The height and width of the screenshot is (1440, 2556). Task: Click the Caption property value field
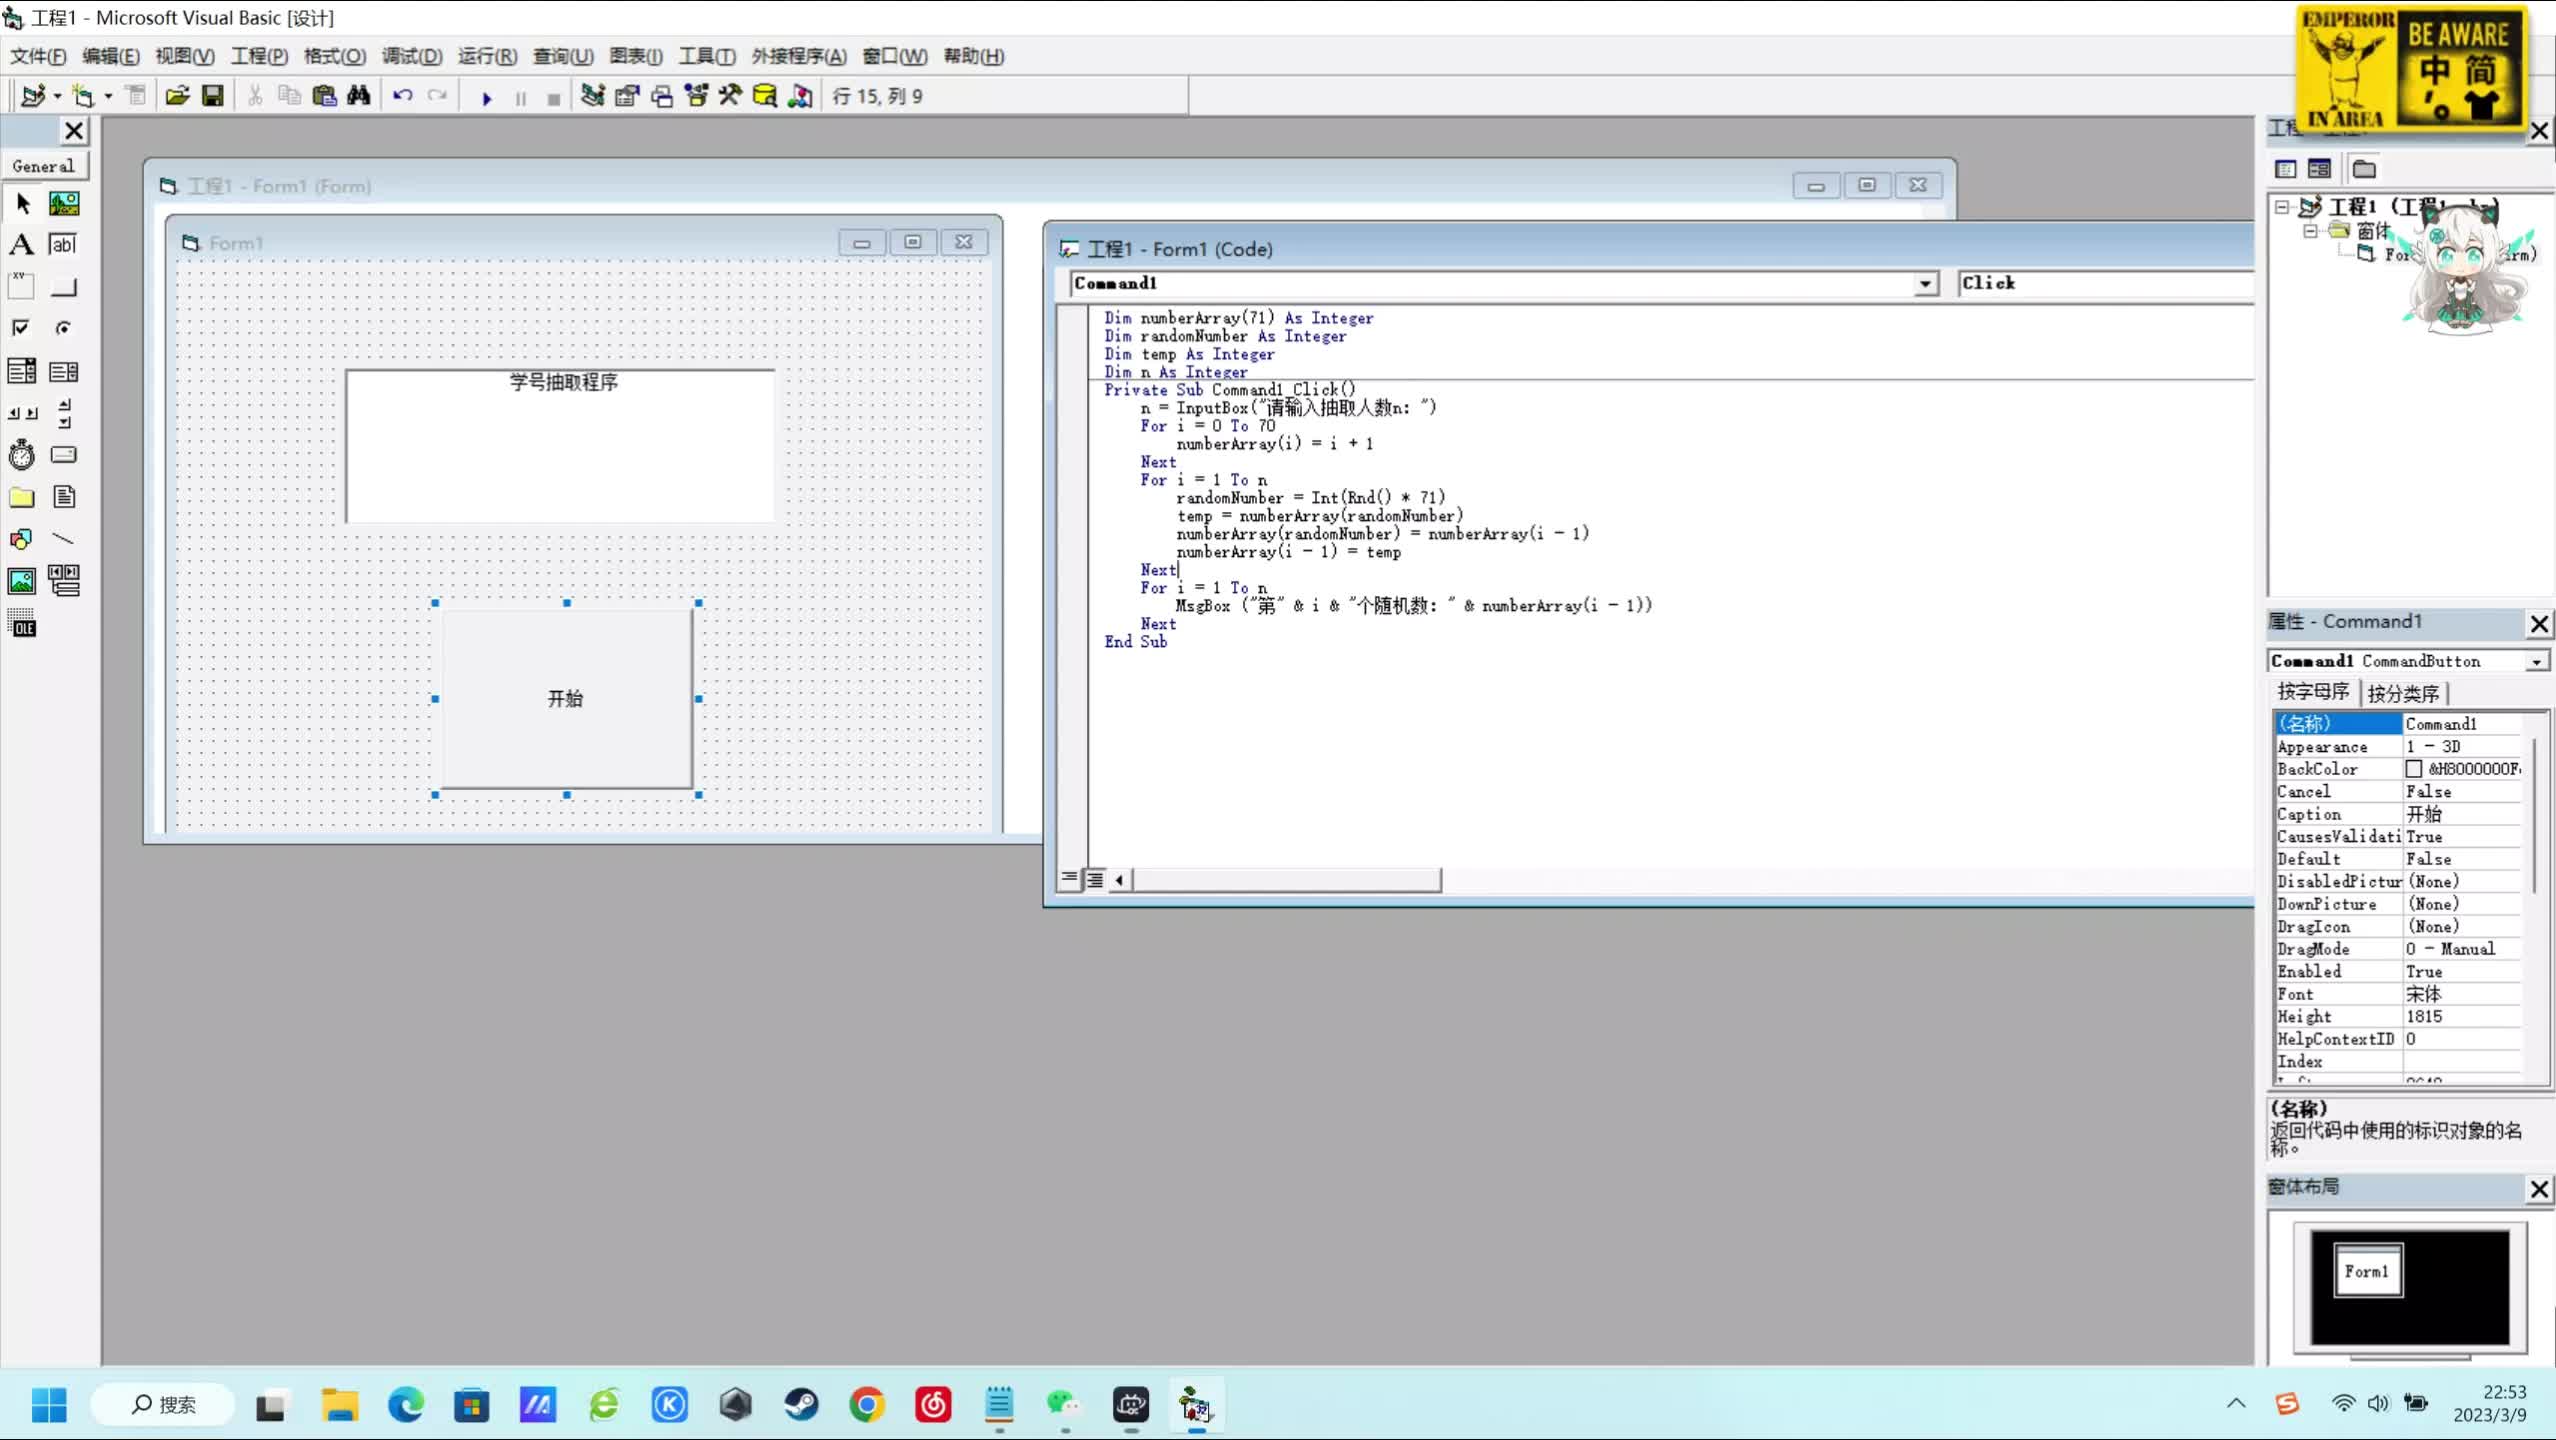tap(2460, 814)
